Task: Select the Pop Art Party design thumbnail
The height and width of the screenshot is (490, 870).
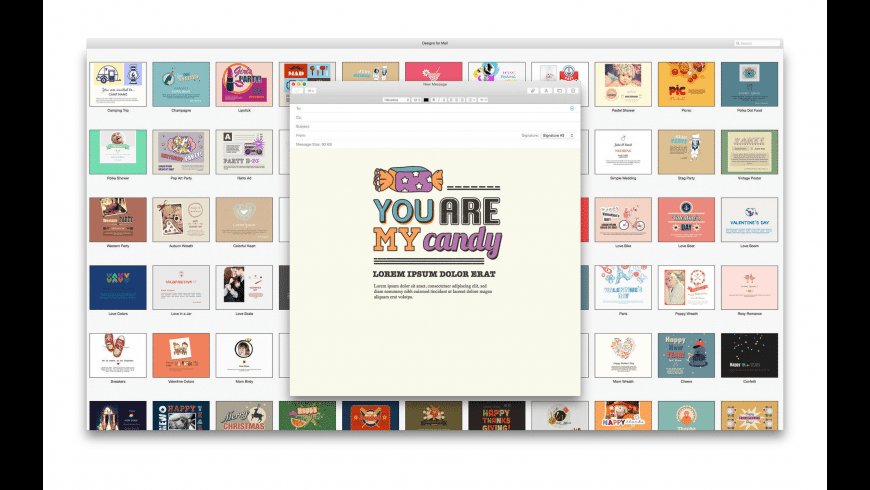Action: tap(181, 152)
